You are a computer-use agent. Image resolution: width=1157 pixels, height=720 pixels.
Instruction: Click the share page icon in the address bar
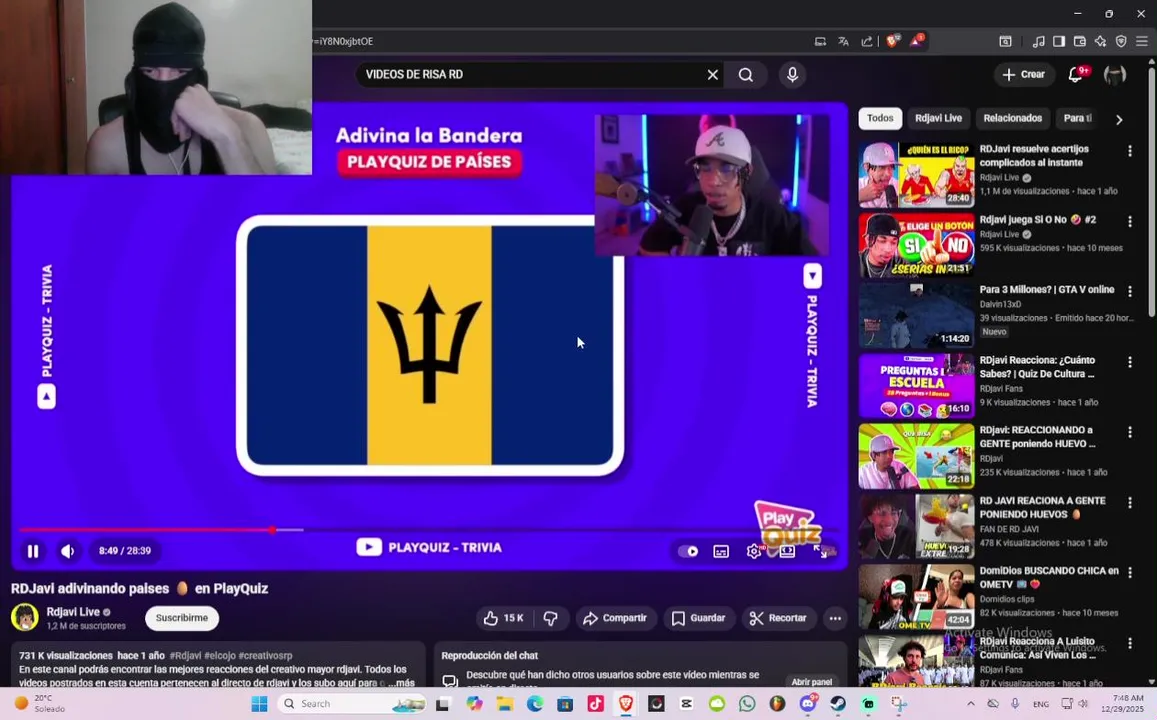click(x=867, y=41)
